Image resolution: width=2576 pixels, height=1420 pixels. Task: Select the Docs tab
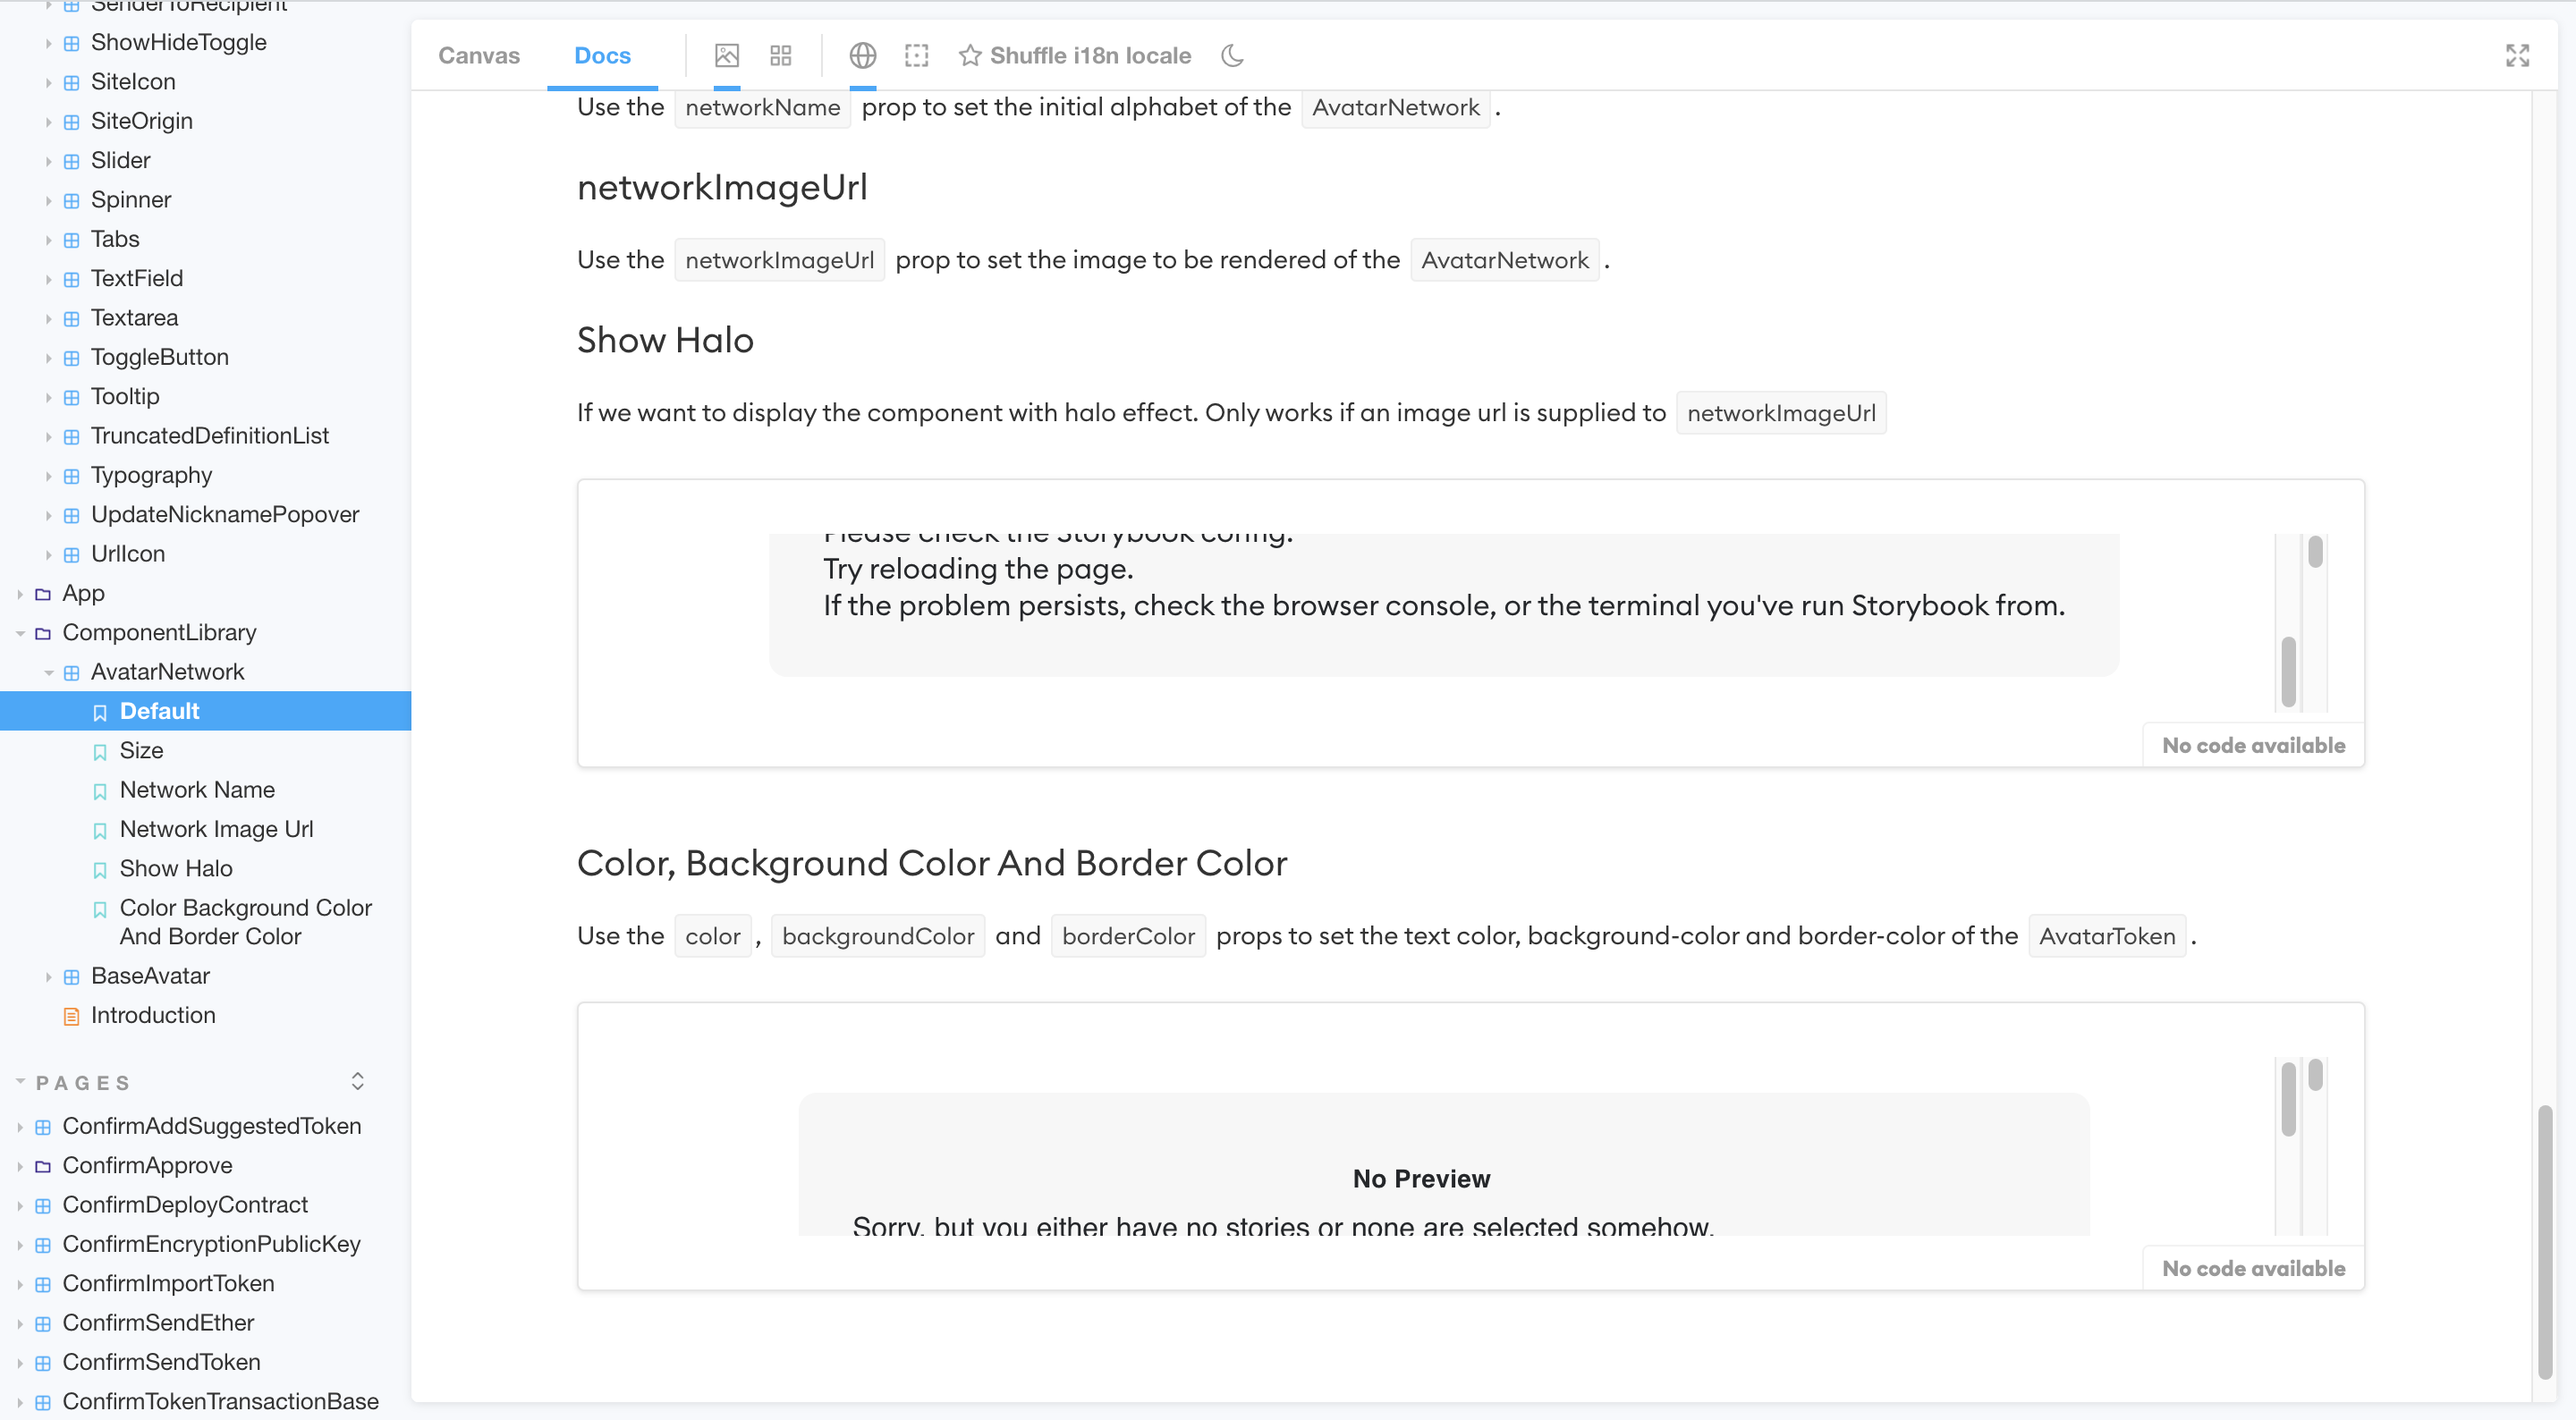[602, 55]
